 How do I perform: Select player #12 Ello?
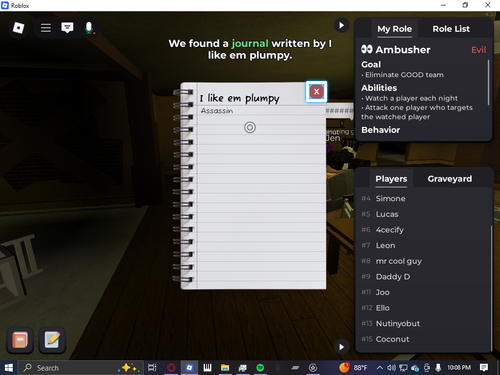[423, 308]
